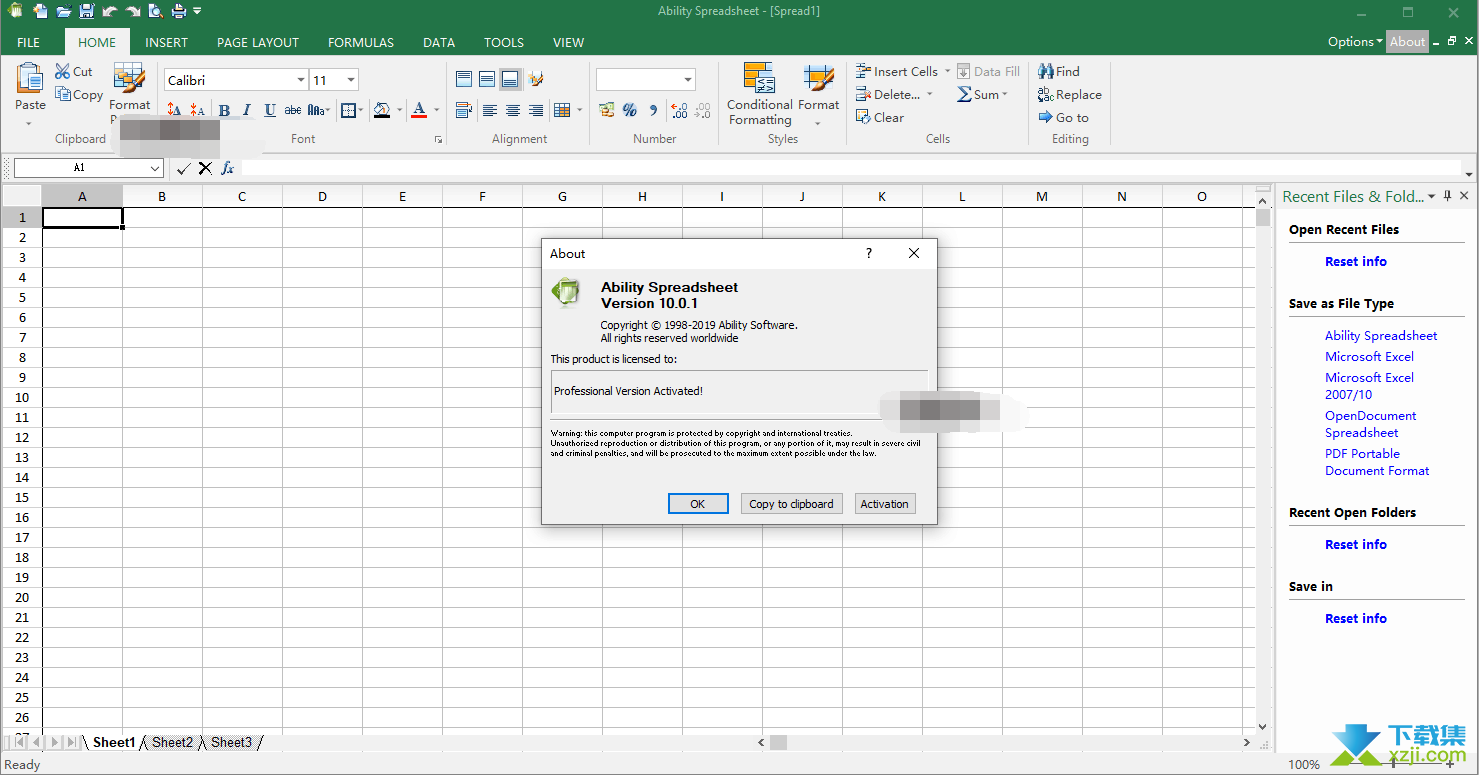Expand the A1 name box dropdown

point(155,168)
